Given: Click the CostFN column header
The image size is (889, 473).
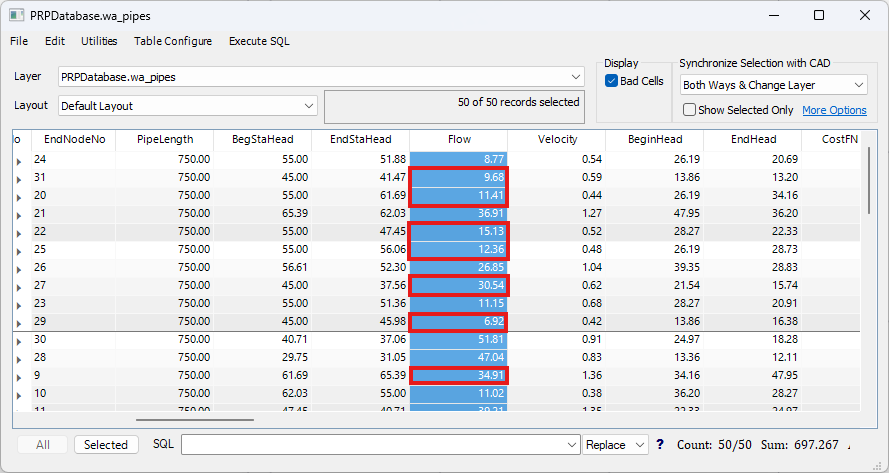Looking at the screenshot, I should pos(832,140).
